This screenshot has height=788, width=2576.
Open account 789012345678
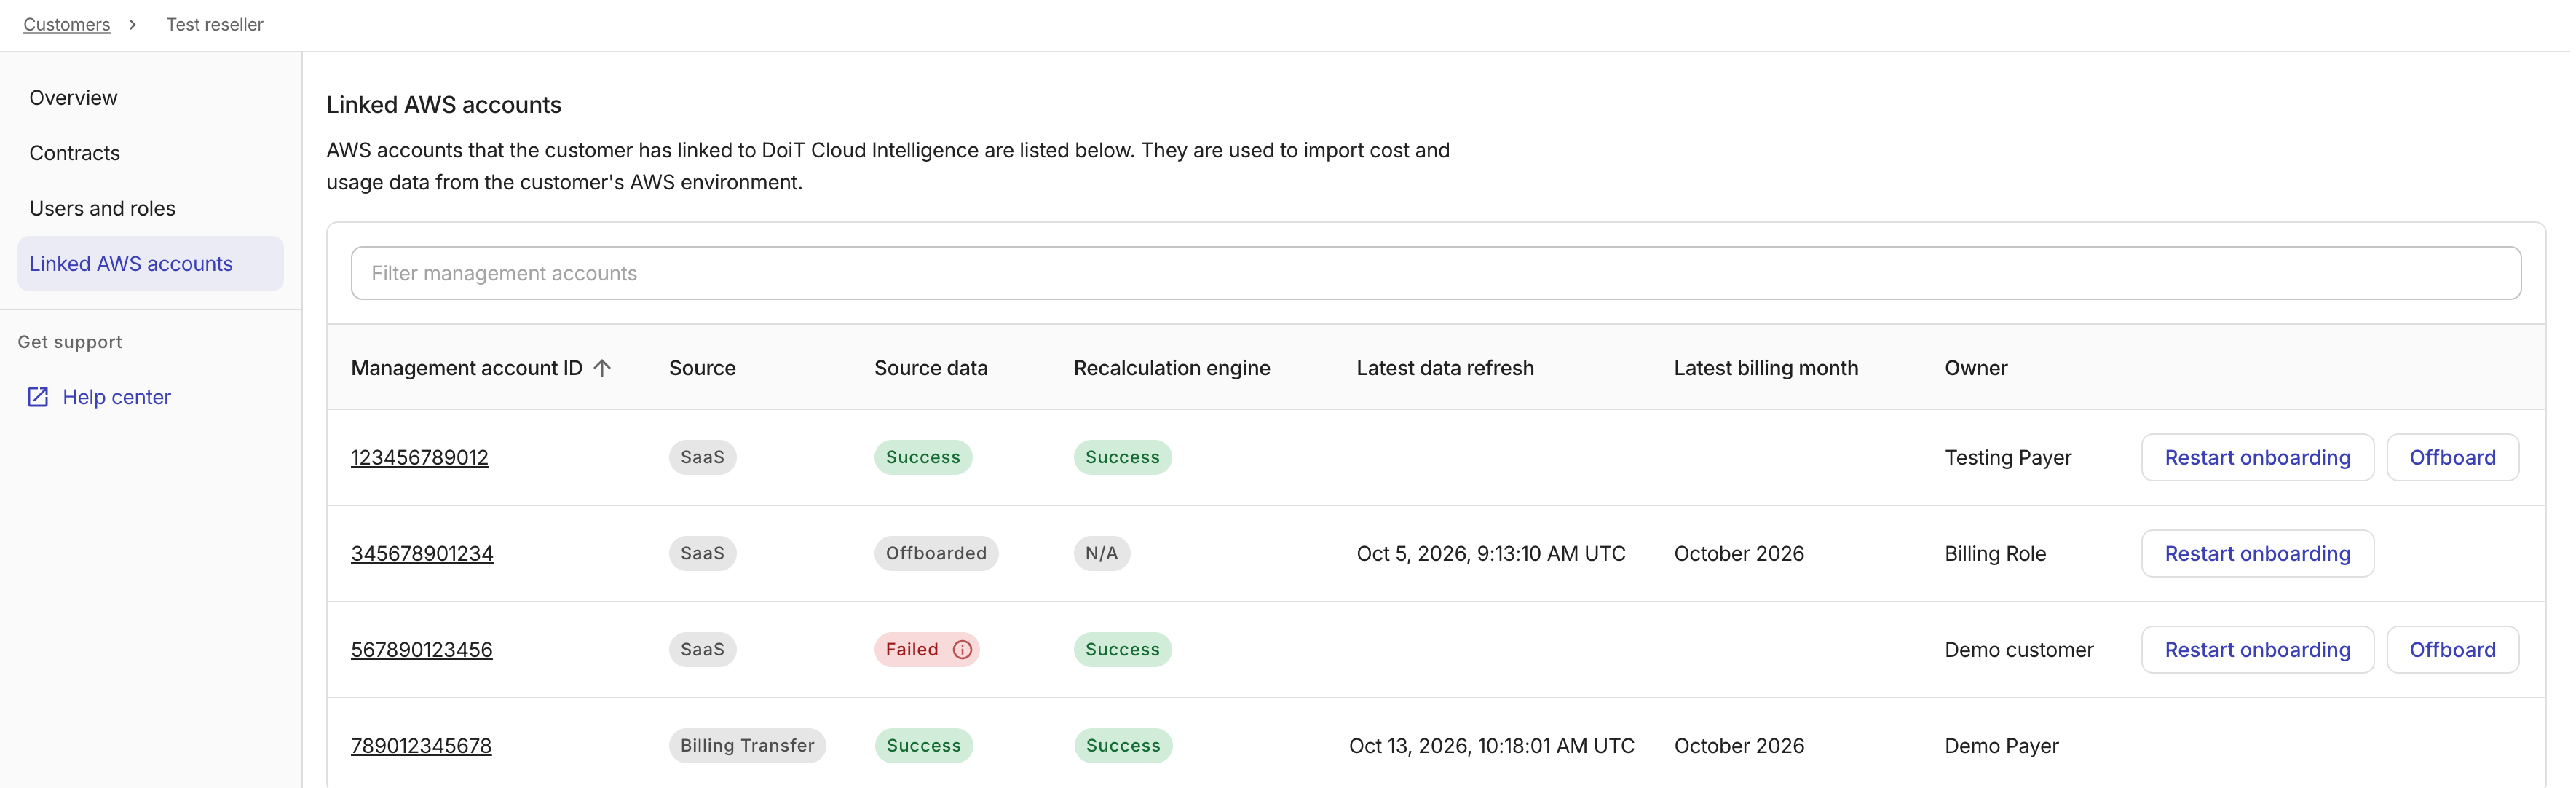pyautogui.click(x=421, y=746)
